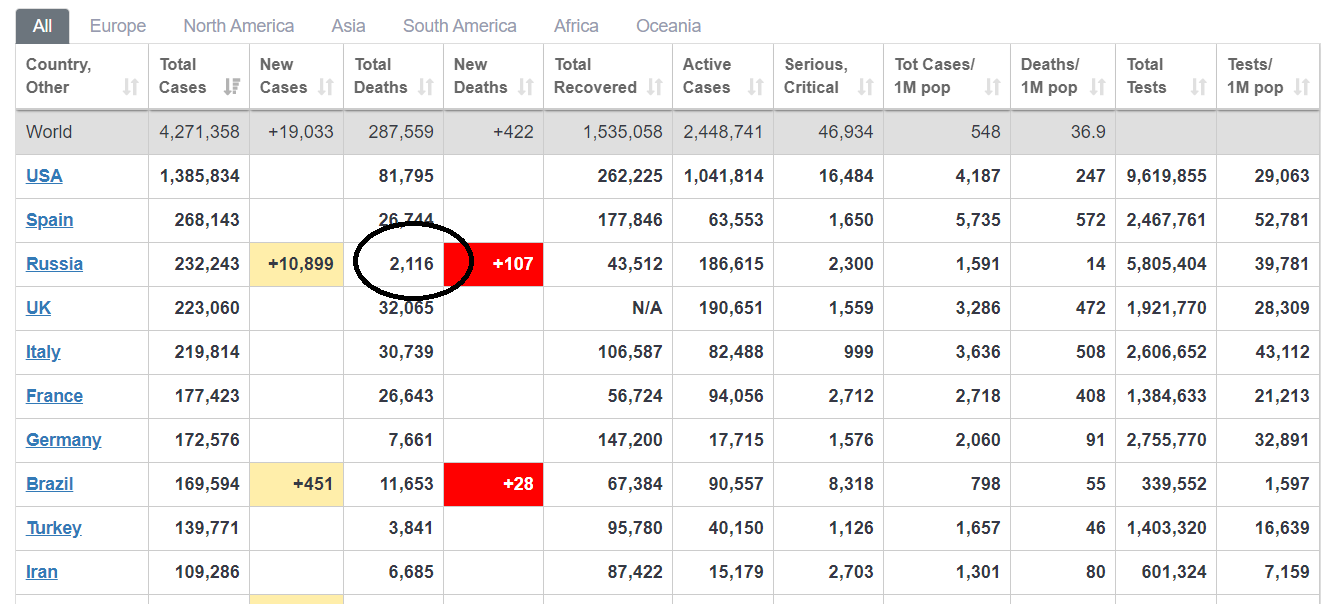Image resolution: width=1333 pixels, height=604 pixels.
Task: Click sort arrows for Serious, Critical
Action: point(865,87)
